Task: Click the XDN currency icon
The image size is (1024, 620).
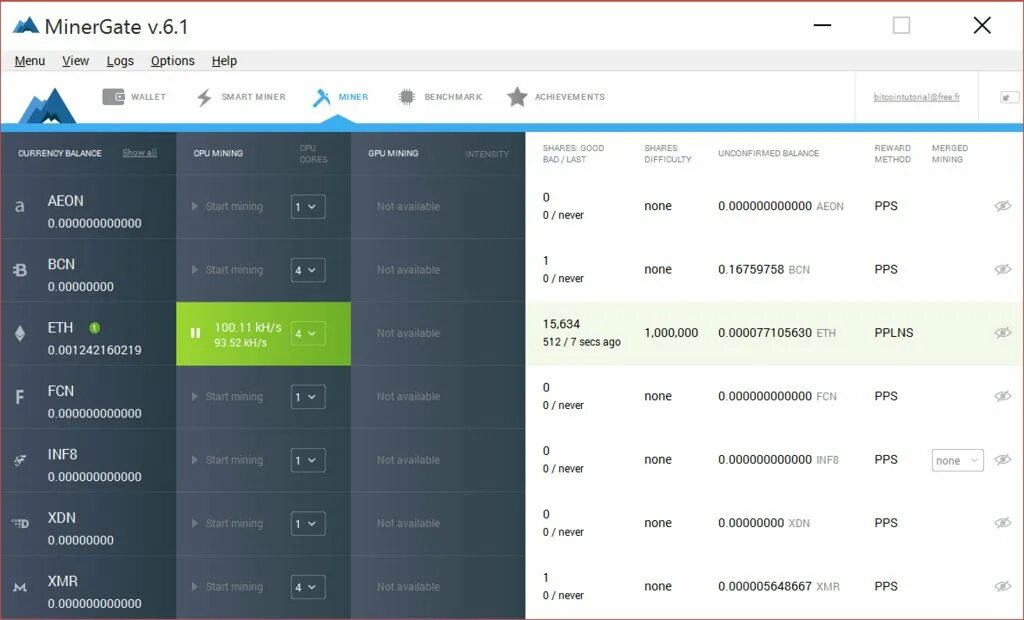Action: click(20, 523)
